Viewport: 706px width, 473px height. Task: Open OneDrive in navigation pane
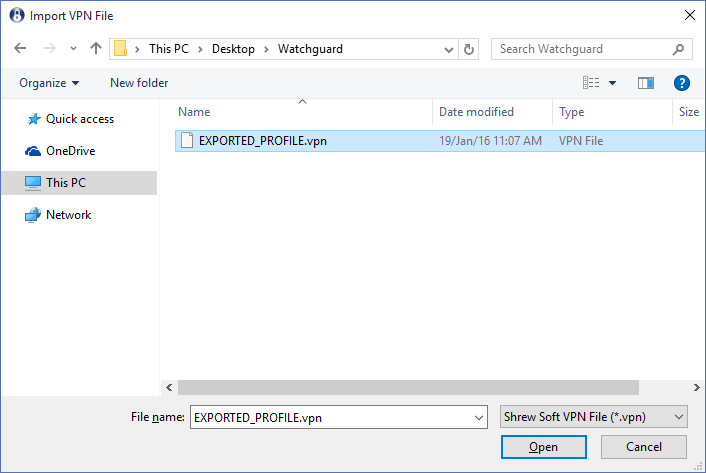tap(60, 151)
